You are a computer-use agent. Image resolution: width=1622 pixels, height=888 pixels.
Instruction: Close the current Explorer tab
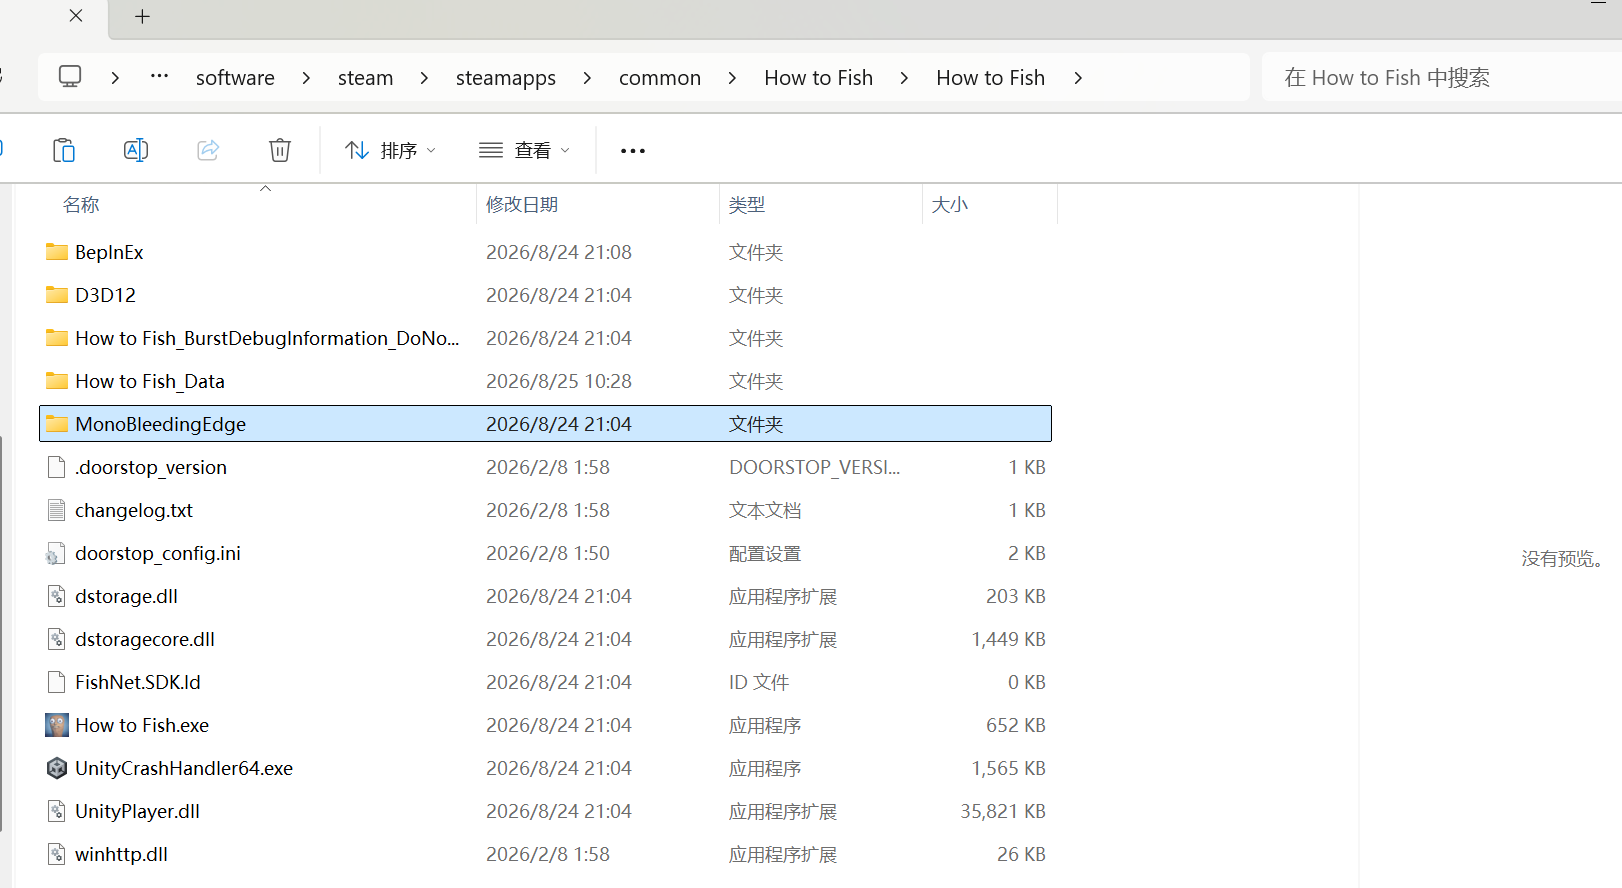pyautogui.click(x=76, y=16)
